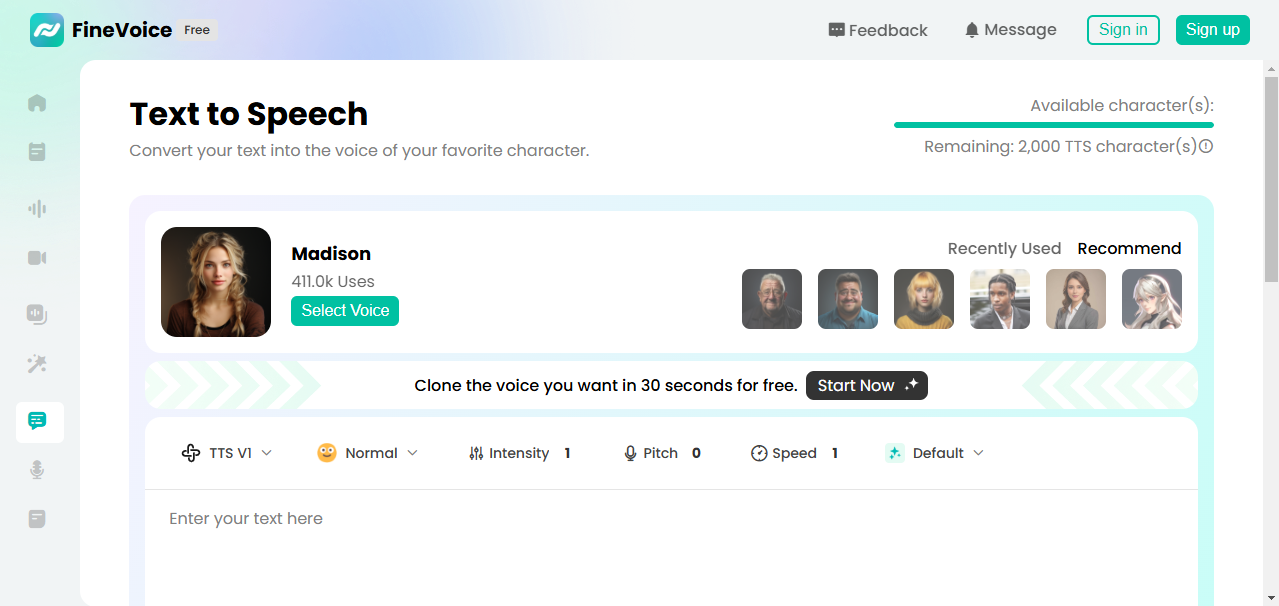Viewport: 1279px width, 606px height.
Task: Click the Pitch control showing value 0
Action: (662, 452)
